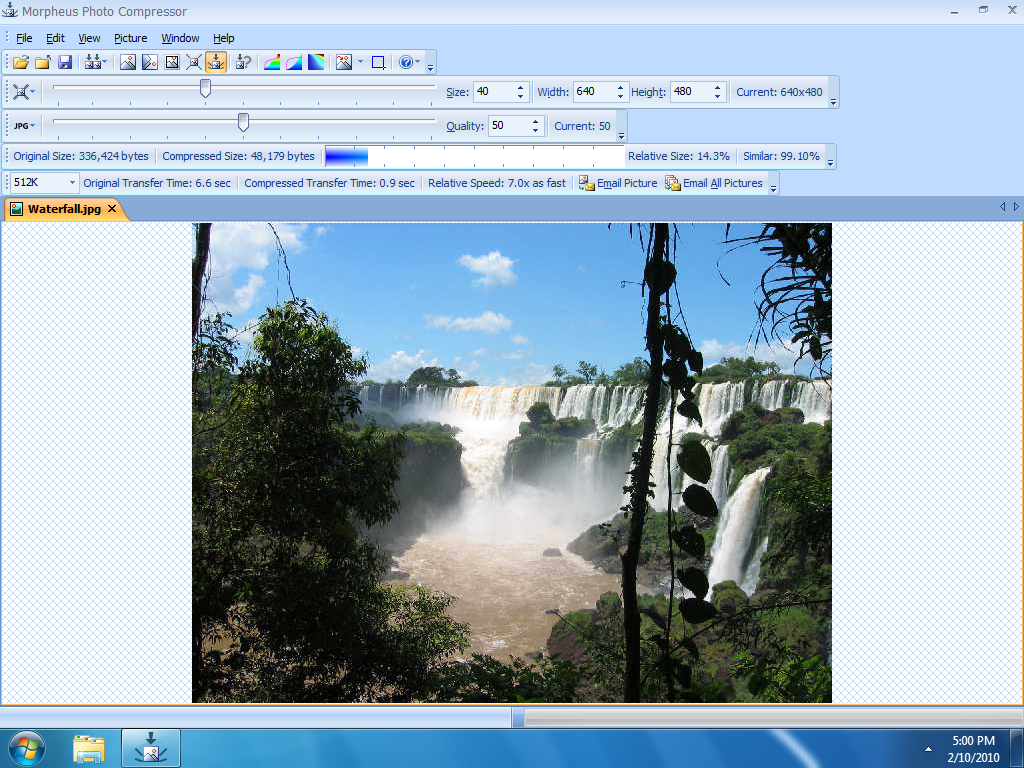Increase Quality with the up stepper

[536, 121]
